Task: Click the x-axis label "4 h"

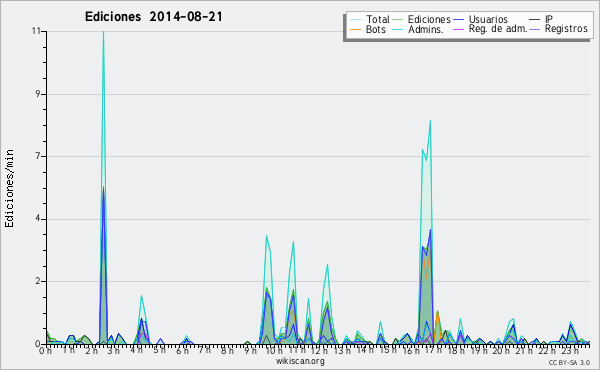Action: click(137, 350)
